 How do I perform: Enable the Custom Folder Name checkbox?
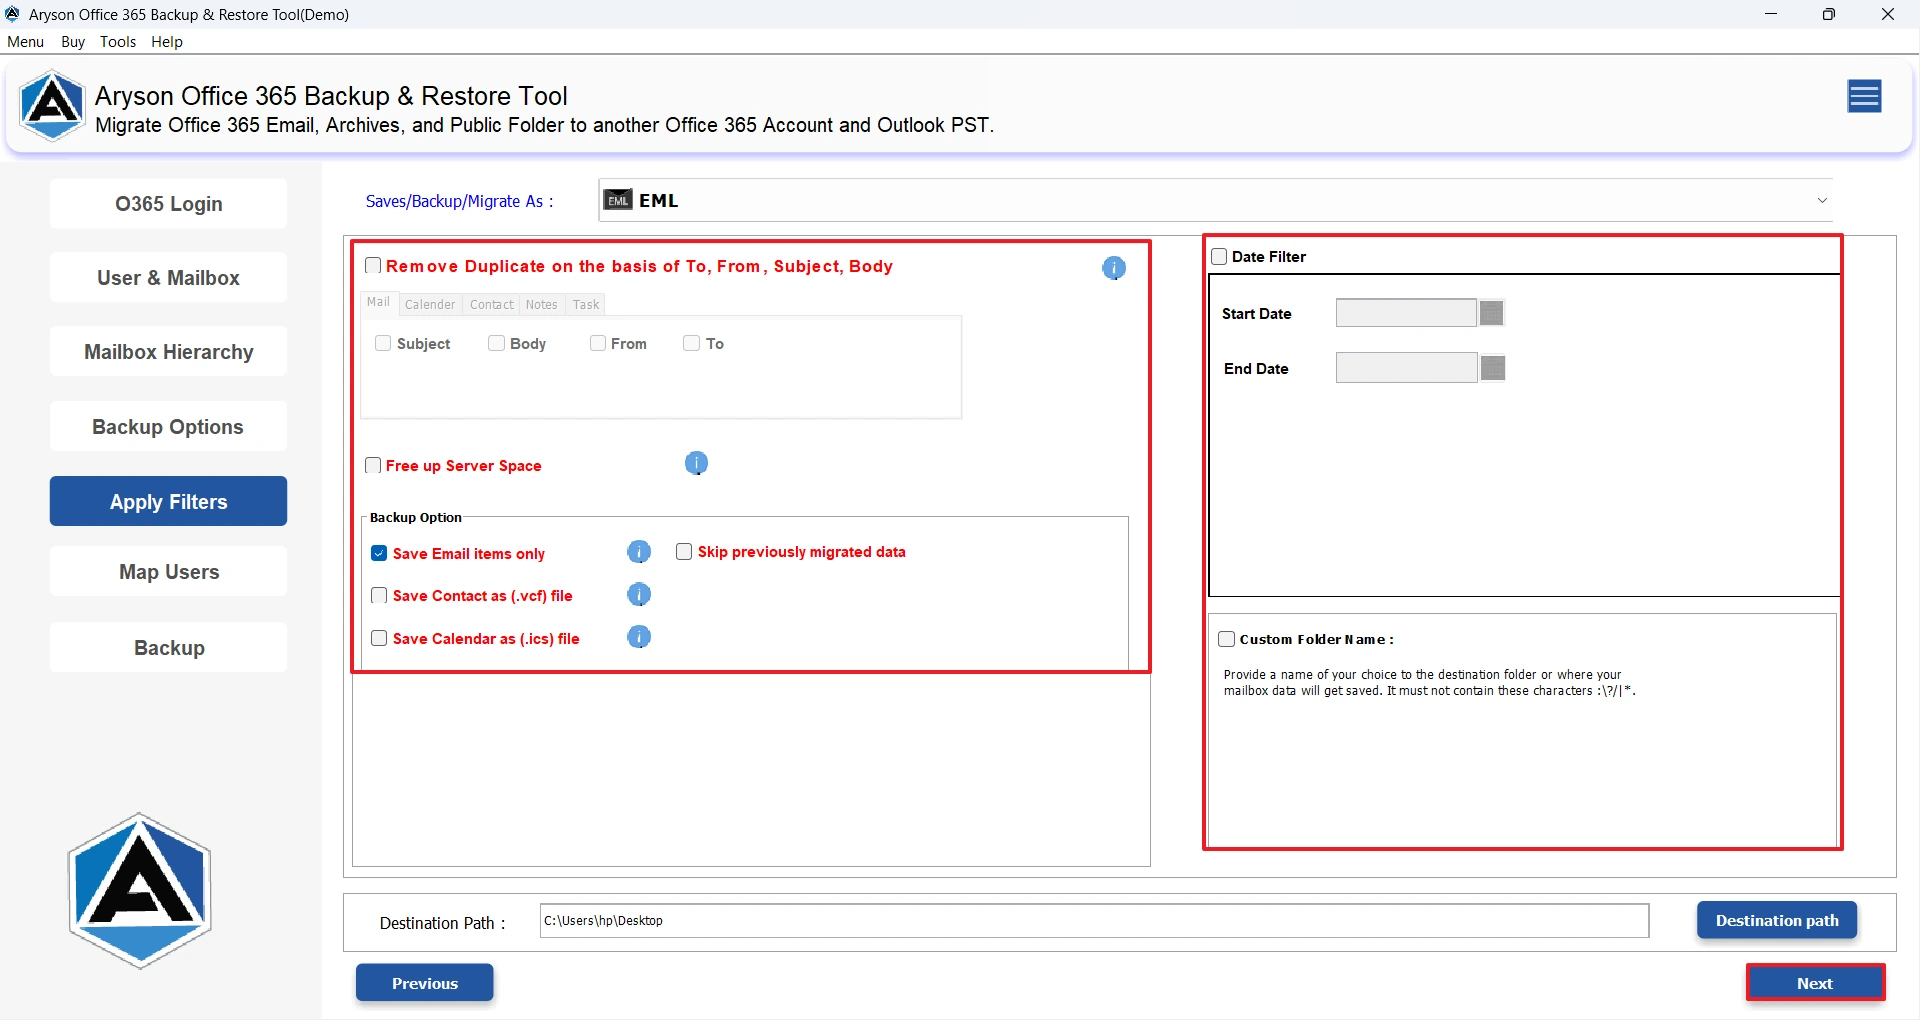click(1227, 639)
